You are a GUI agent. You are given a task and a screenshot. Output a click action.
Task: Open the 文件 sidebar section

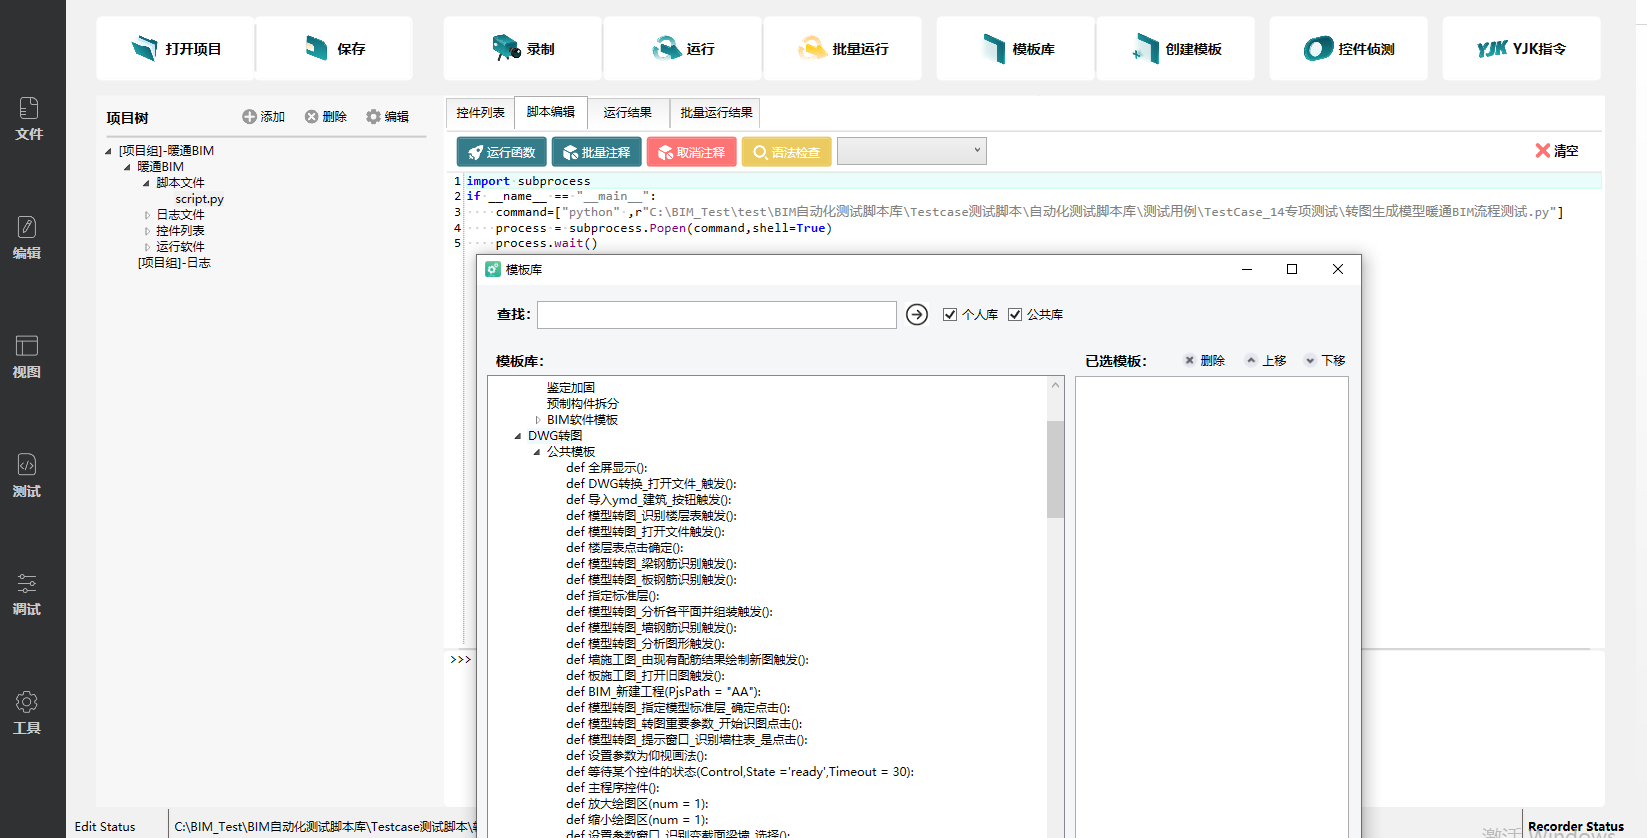point(28,119)
